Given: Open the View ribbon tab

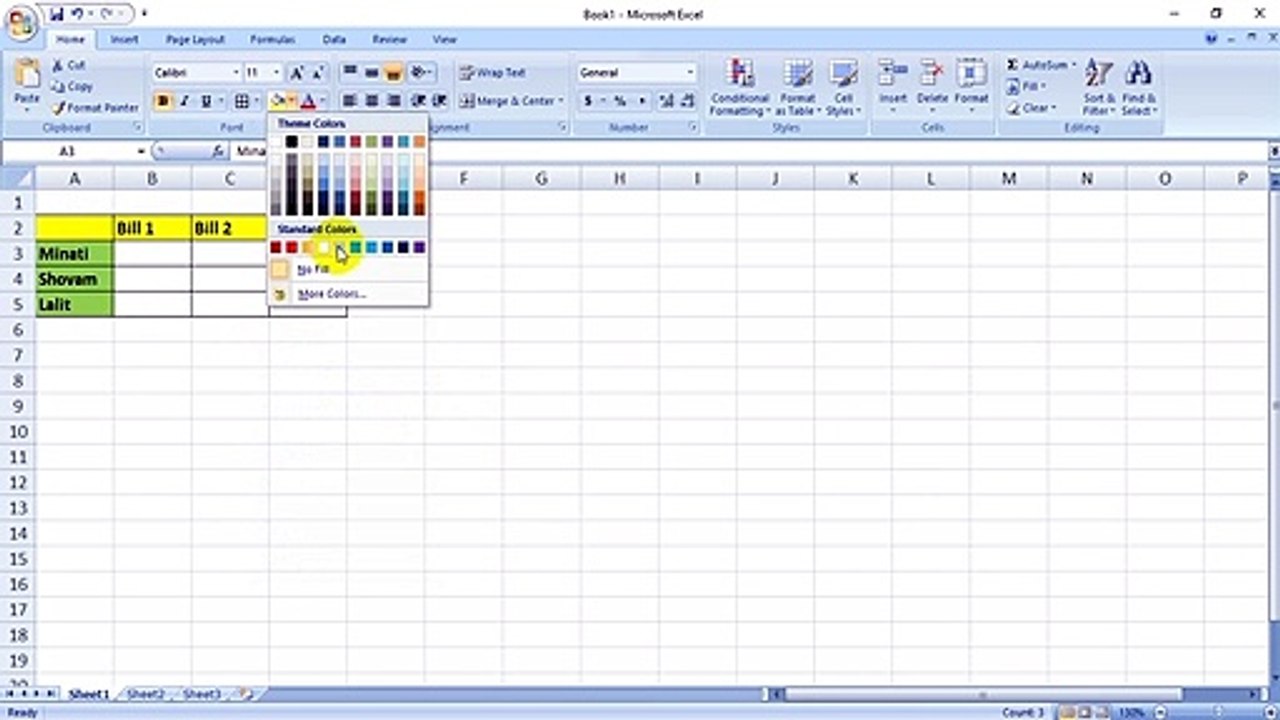Looking at the screenshot, I should [444, 39].
